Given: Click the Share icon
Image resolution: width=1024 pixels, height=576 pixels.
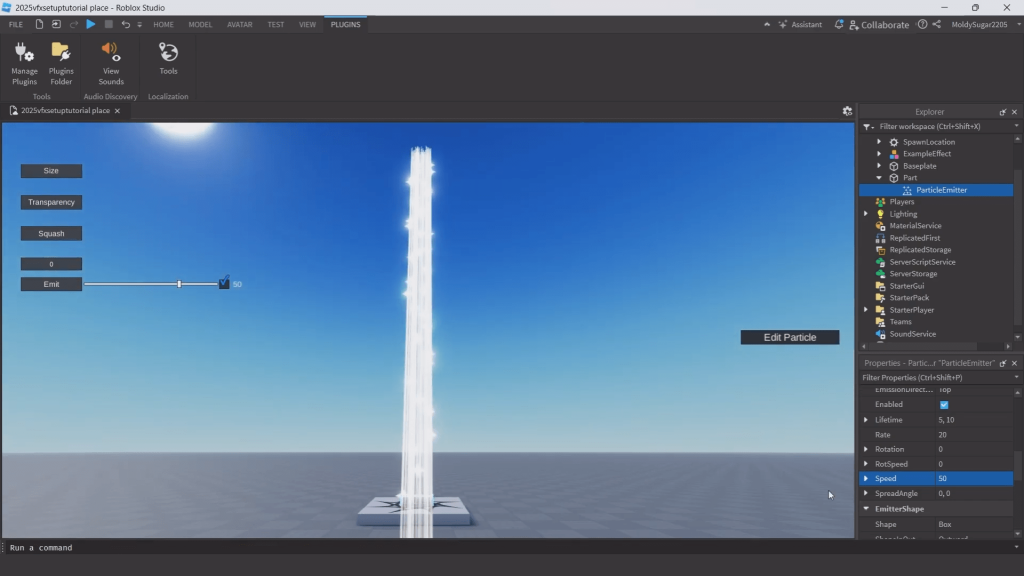Looking at the screenshot, I should 936,24.
